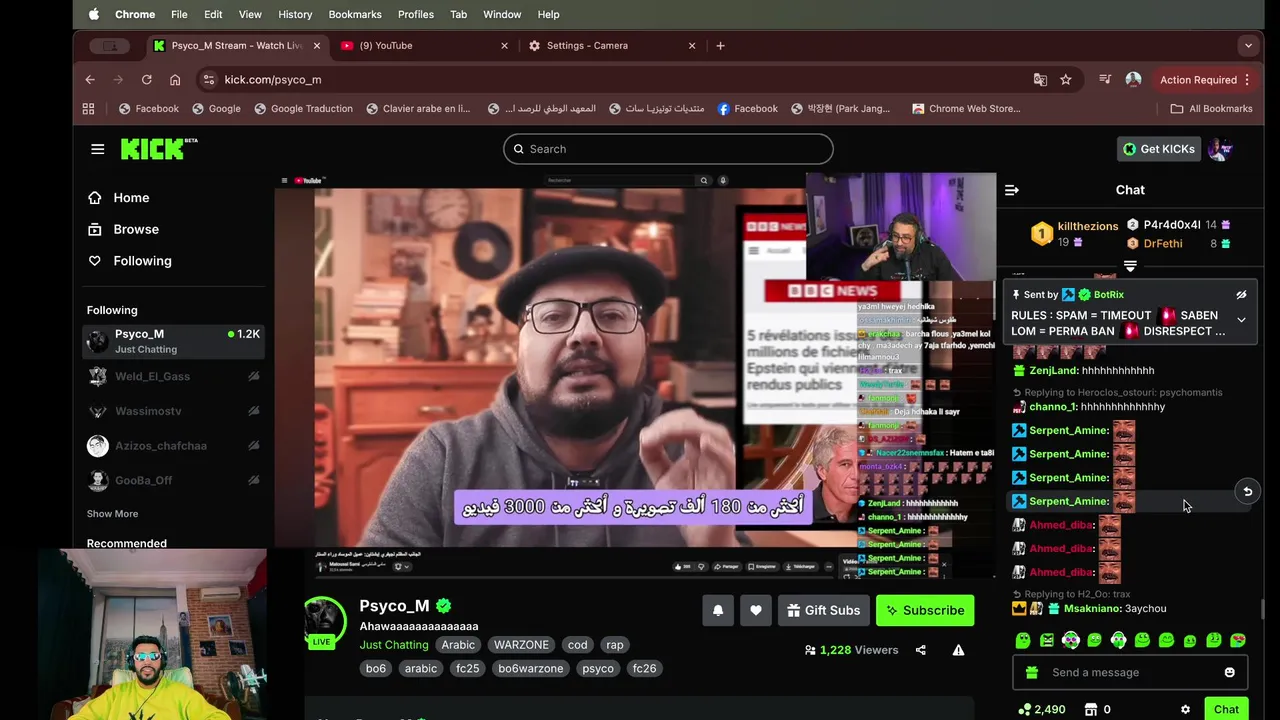Open the hamburger sidebar menu
This screenshot has height=720, width=1280.
tap(97, 149)
